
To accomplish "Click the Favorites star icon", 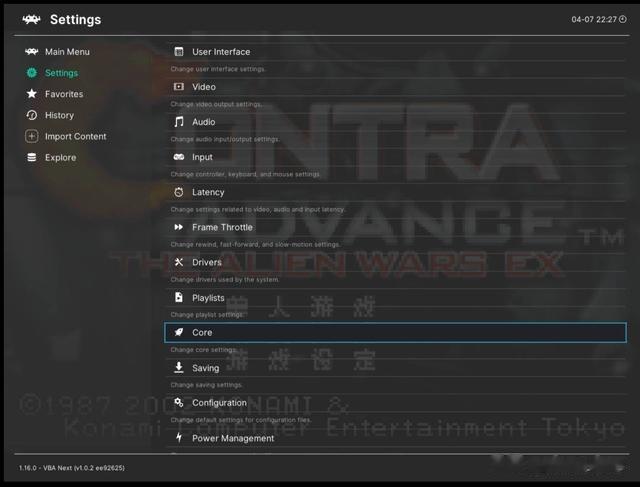I will click(31, 94).
